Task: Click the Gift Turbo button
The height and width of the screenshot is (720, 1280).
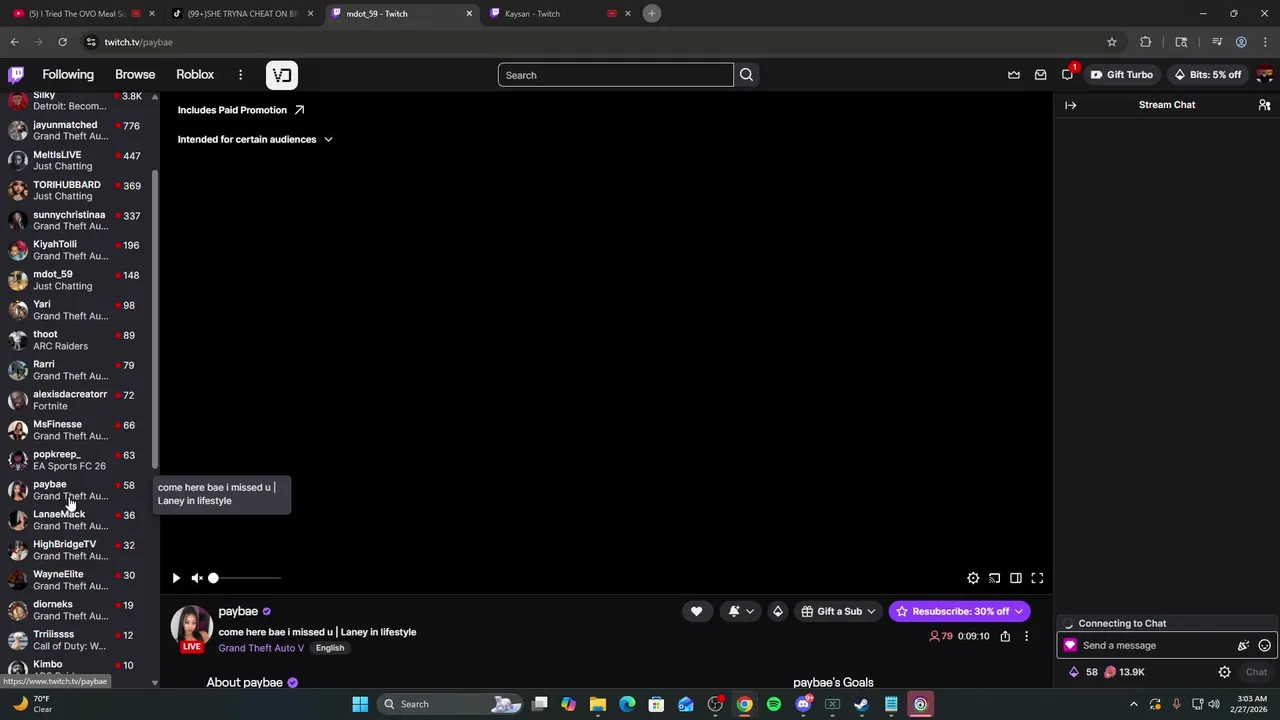Action: pyautogui.click(x=1121, y=75)
